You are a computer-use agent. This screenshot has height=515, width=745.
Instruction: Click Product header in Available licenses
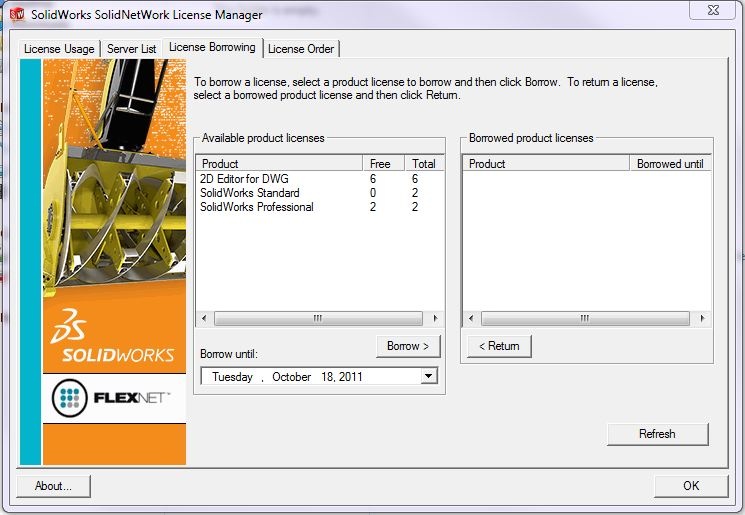279,163
